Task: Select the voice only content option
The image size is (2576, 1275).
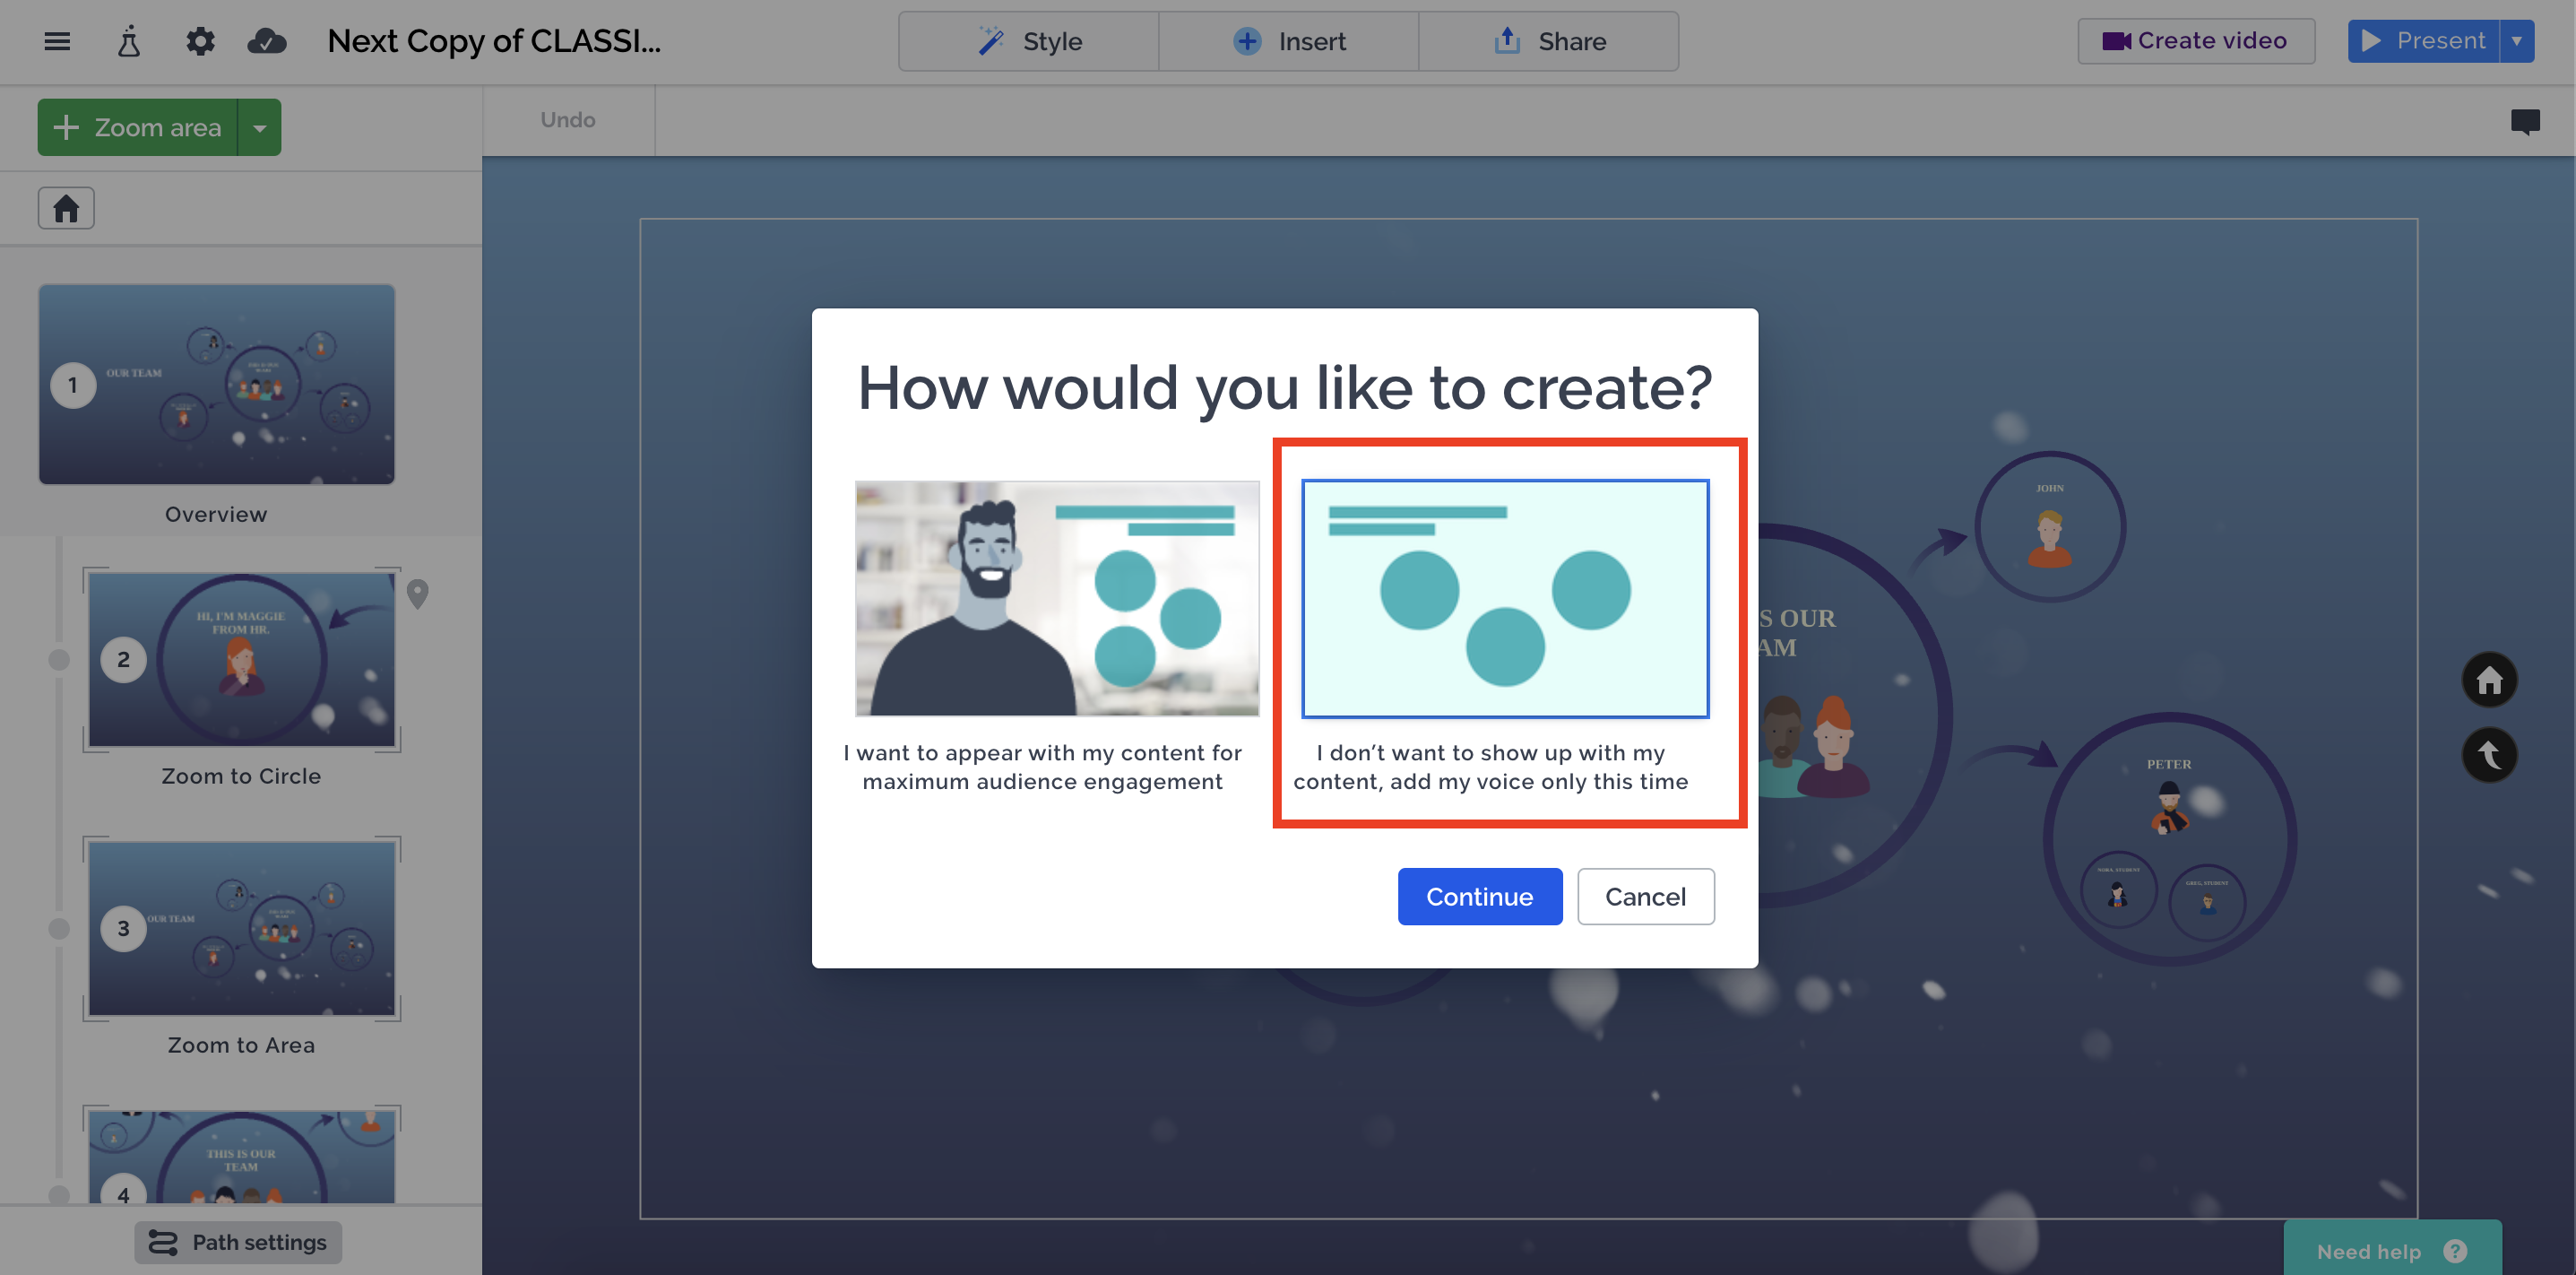Action: pyautogui.click(x=1504, y=598)
